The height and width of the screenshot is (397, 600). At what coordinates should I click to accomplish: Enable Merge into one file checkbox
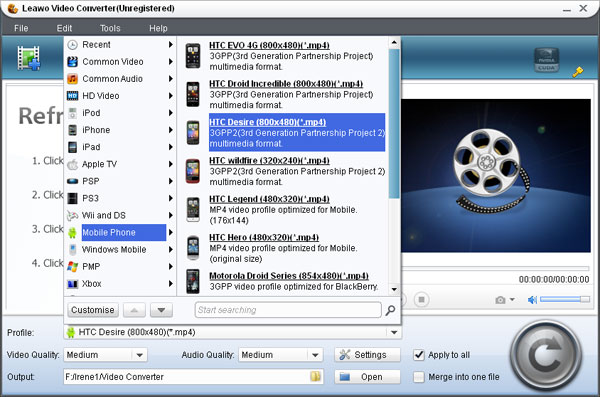[419, 377]
